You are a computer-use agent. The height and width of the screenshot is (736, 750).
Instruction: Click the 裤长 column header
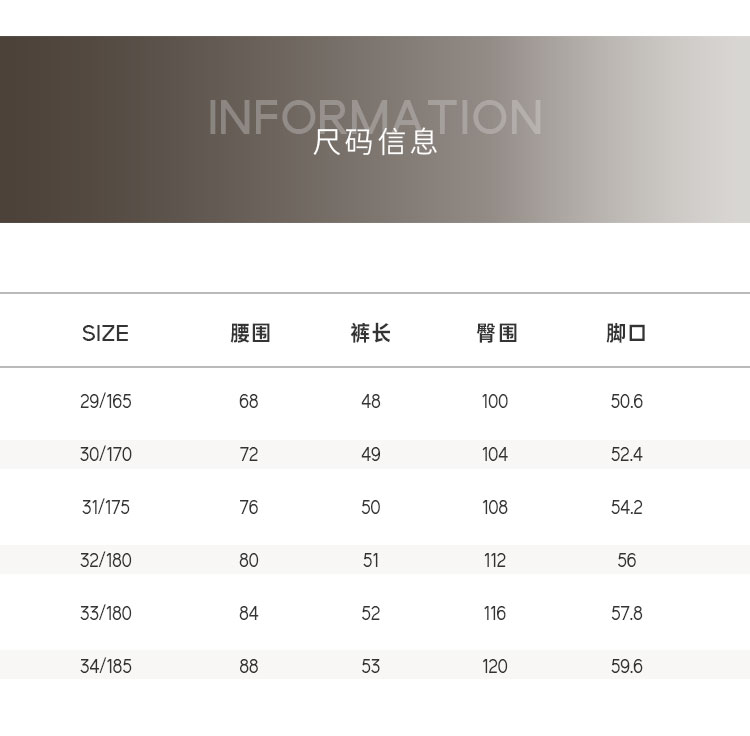pos(370,333)
